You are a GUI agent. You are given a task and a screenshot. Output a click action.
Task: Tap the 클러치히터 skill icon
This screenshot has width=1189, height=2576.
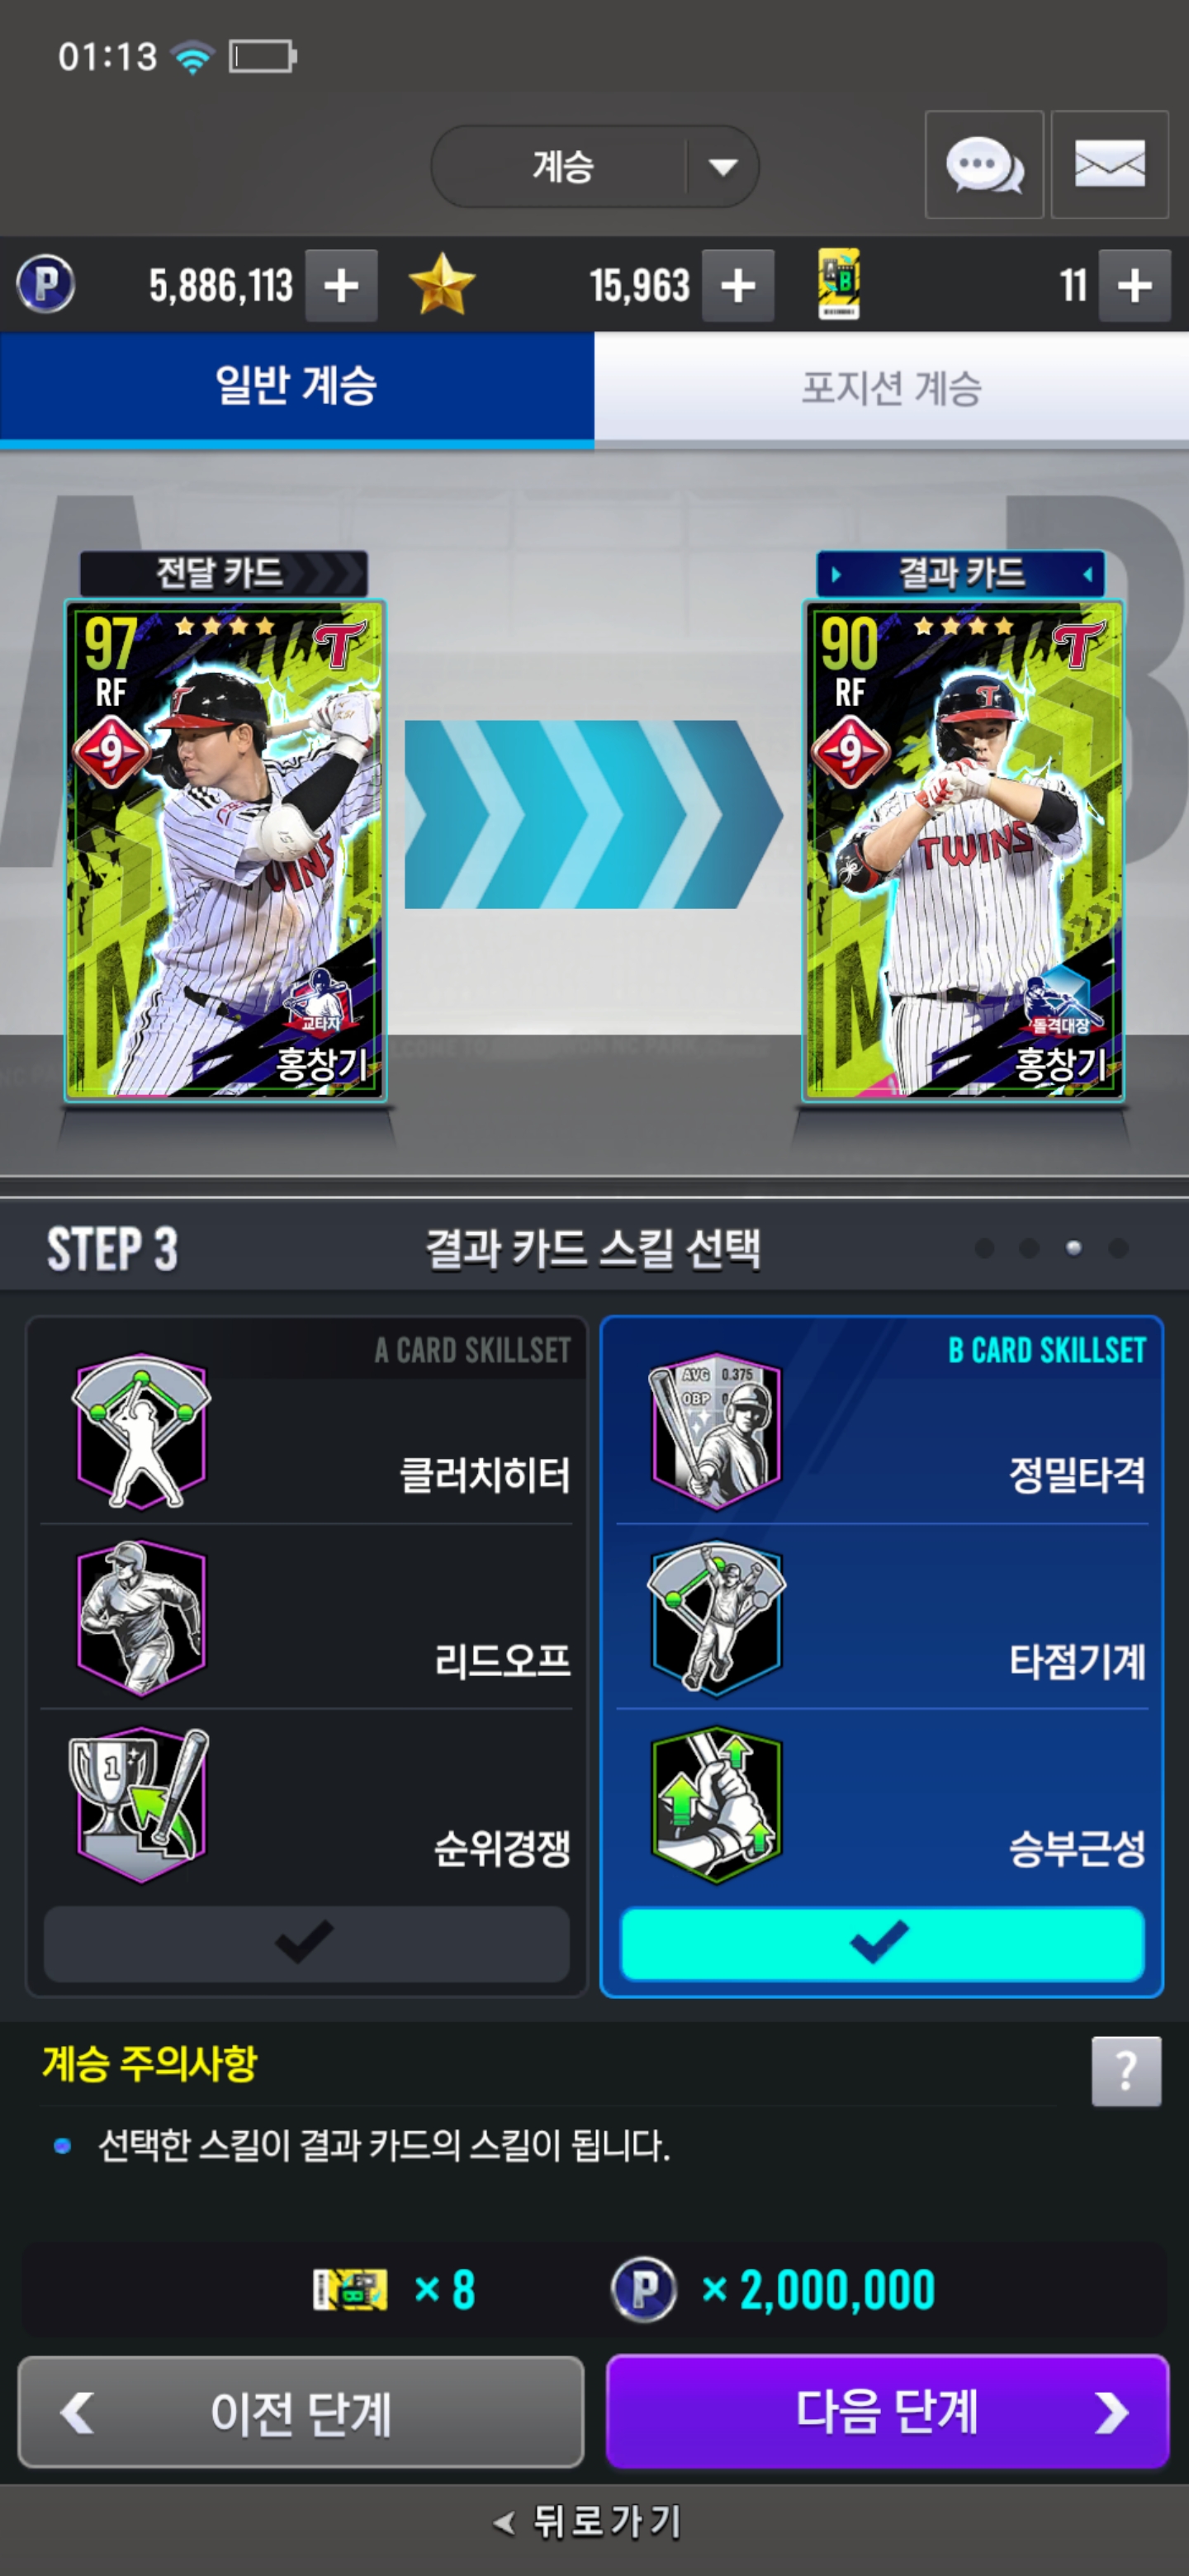click(141, 1431)
